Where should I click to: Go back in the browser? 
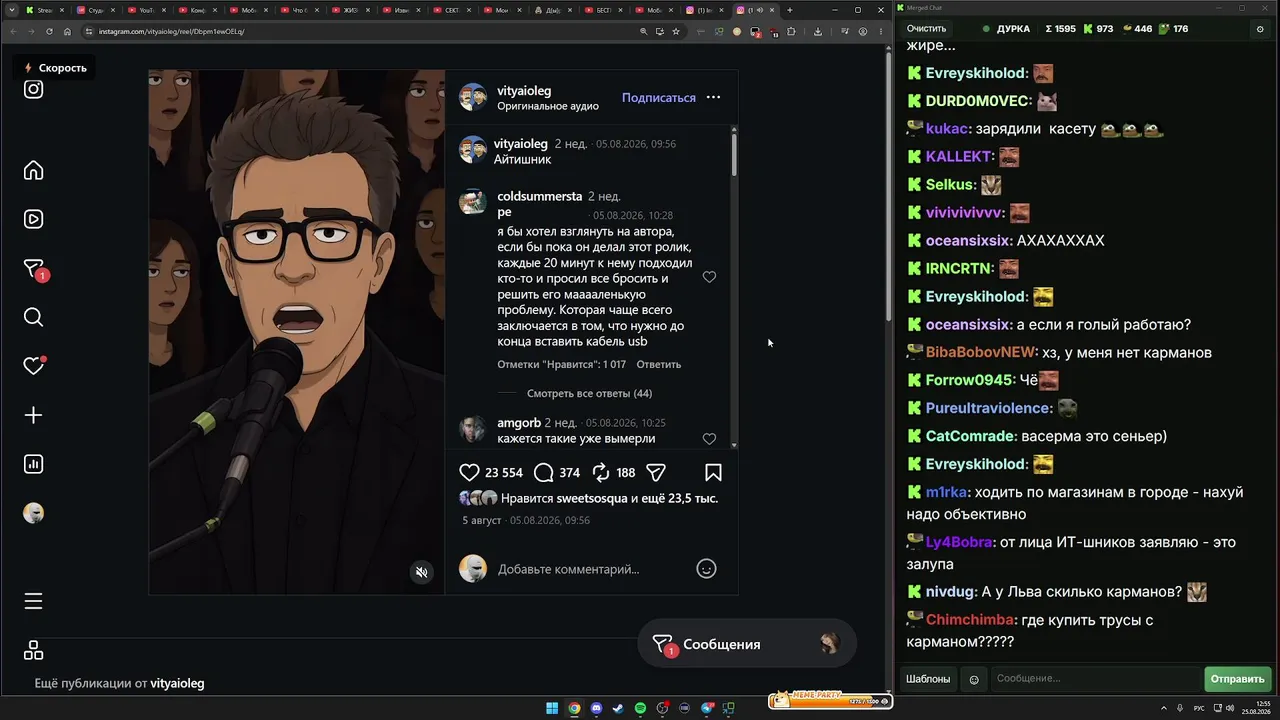pyautogui.click(x=13, y=31)
